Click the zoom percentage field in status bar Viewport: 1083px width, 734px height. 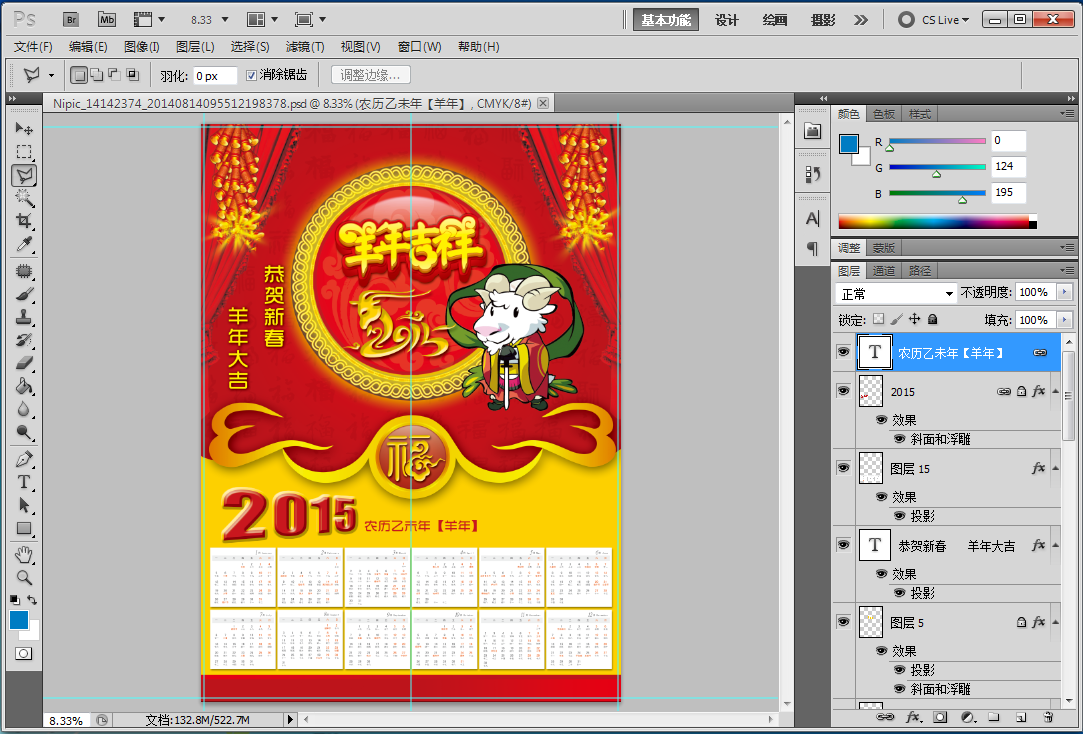tap(66, 720)
